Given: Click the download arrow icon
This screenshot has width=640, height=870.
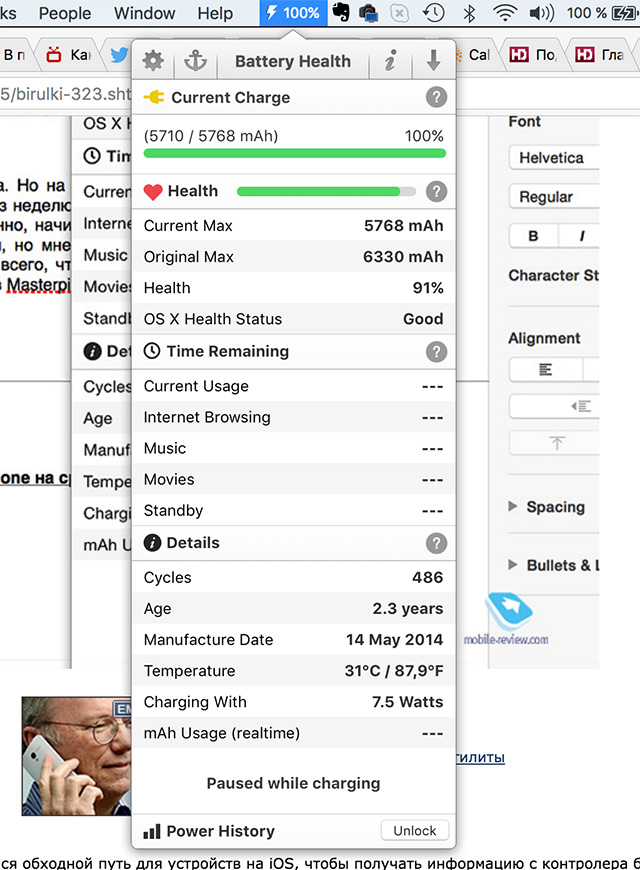Looking at the screenshot, I should tap(433, 61).
